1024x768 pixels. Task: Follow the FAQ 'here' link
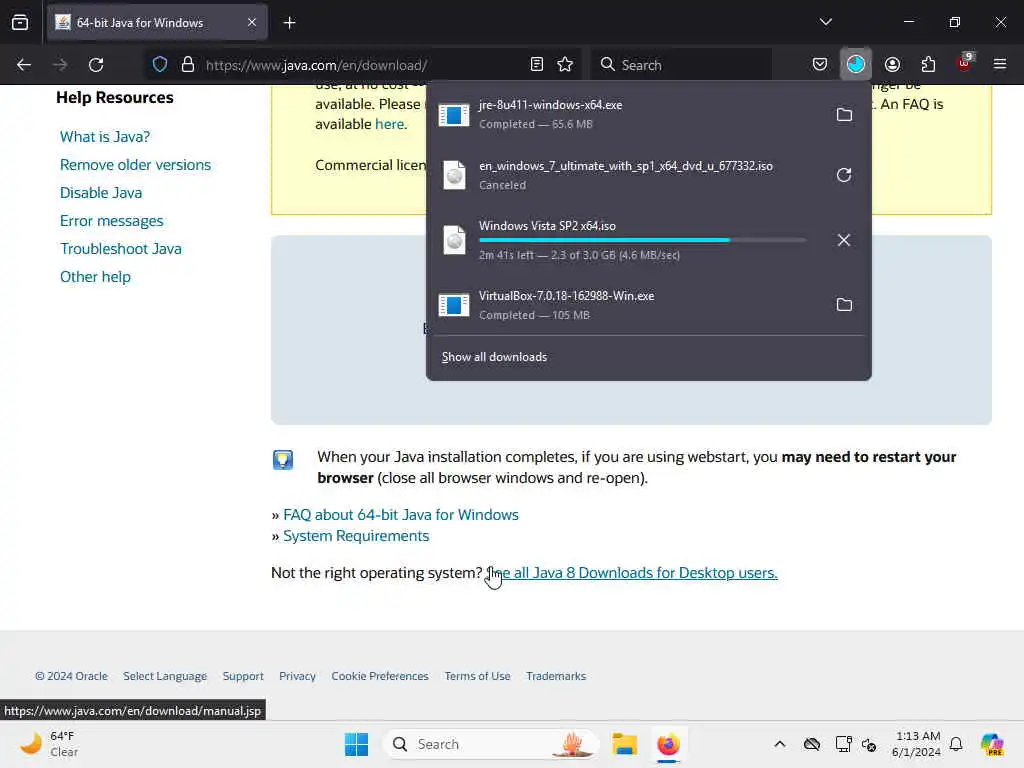pyautogui.click(x=389, y=123)
